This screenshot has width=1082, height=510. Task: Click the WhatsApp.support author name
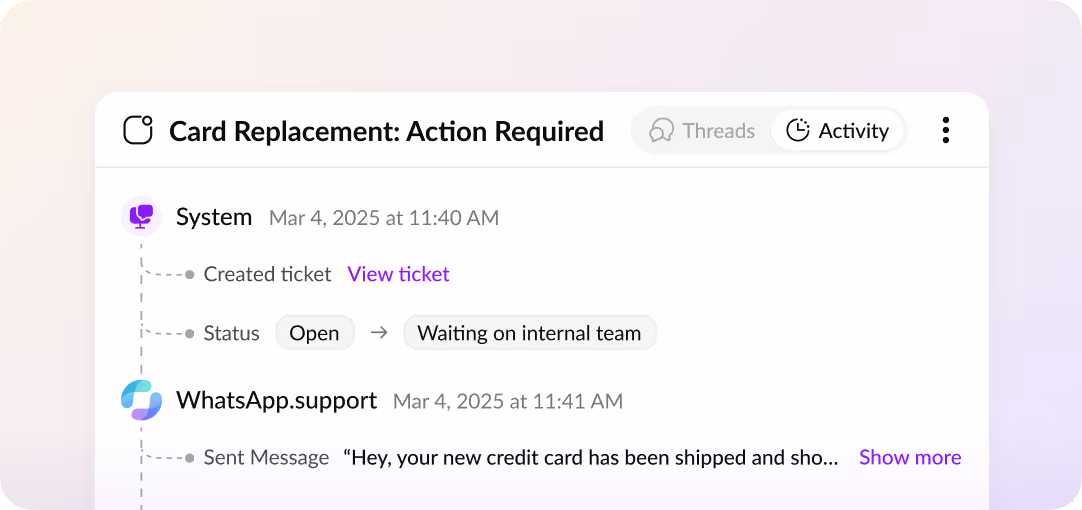pos(276,400)
